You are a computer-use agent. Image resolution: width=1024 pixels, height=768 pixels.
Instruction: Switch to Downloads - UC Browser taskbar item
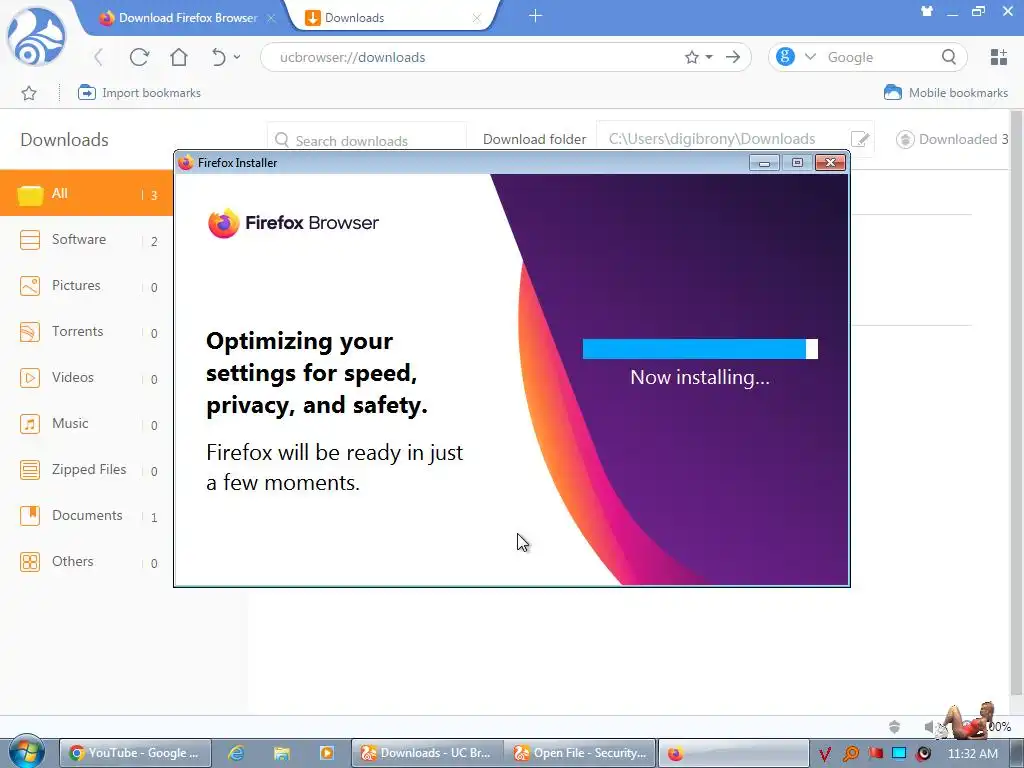pyautogui.click(x=427, y=753)
